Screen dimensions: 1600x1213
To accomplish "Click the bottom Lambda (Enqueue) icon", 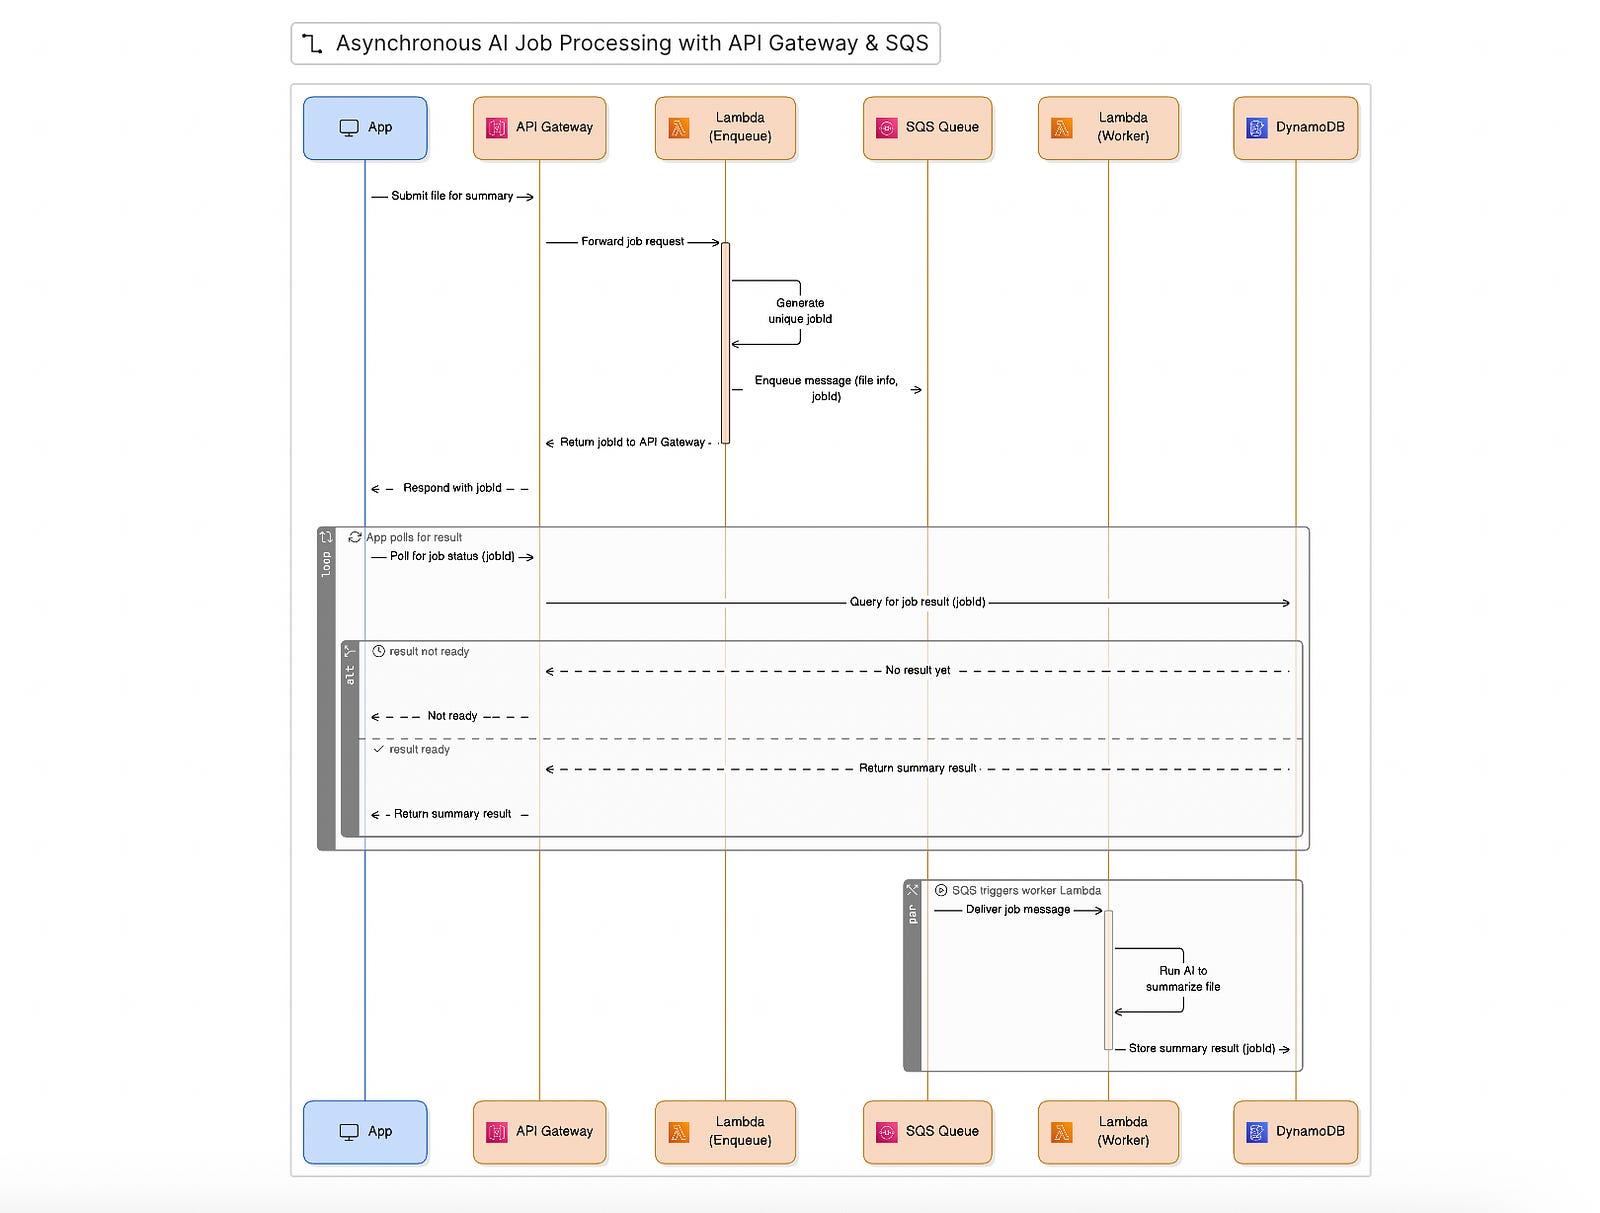I will click(679, 1132).
